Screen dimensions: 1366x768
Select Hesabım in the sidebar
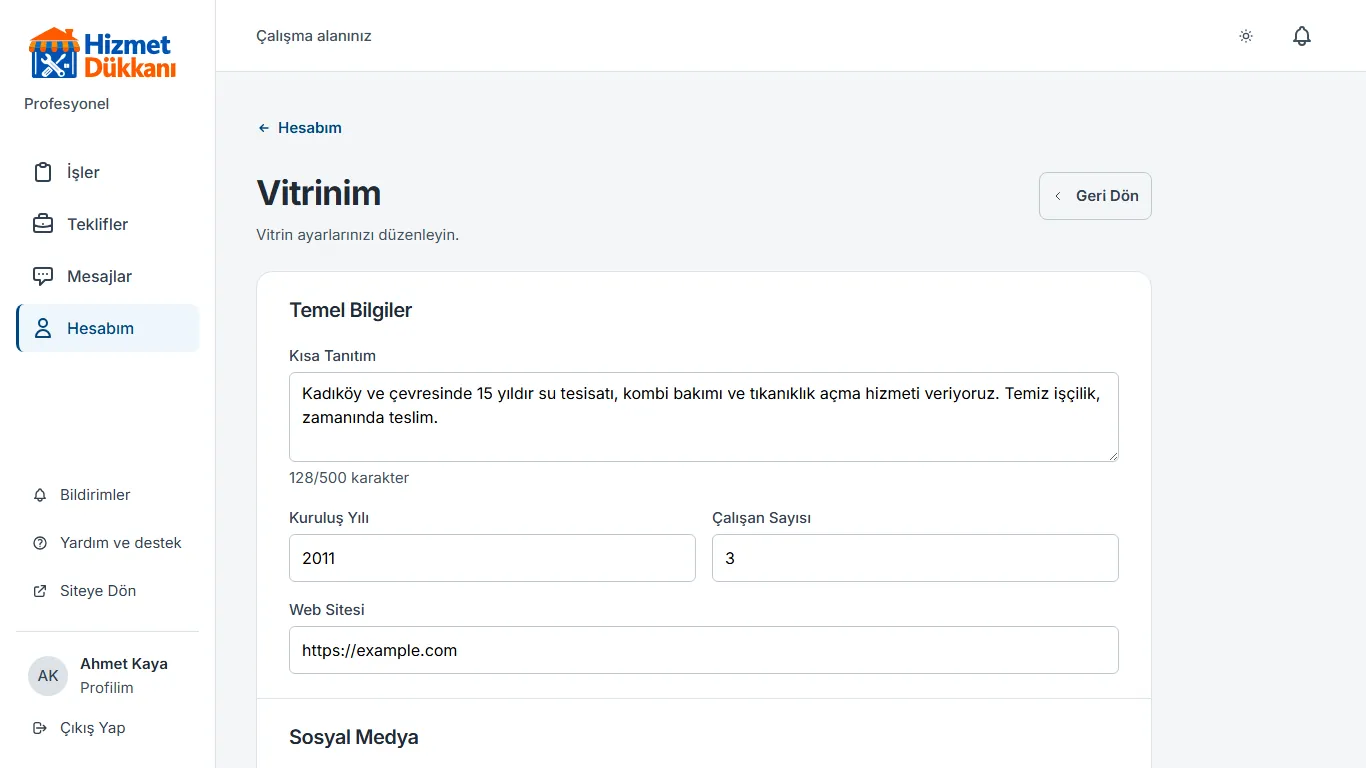click(x=108, y=328)
